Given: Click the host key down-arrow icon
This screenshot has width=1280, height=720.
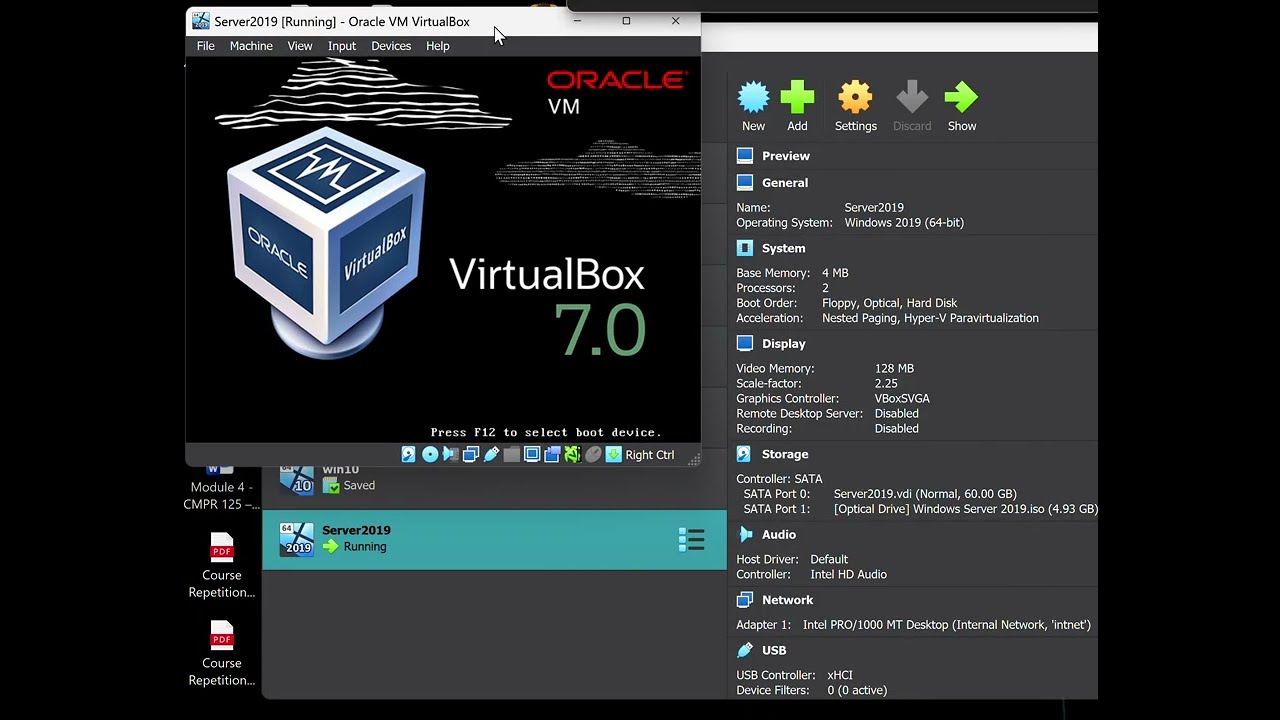Looking at the screenshot, I should [x=613, y=455].
